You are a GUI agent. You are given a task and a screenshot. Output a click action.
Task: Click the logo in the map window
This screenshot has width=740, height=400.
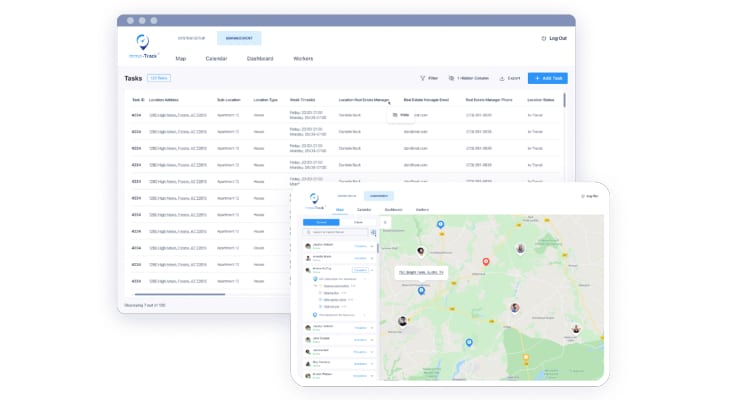pos(315,201)
